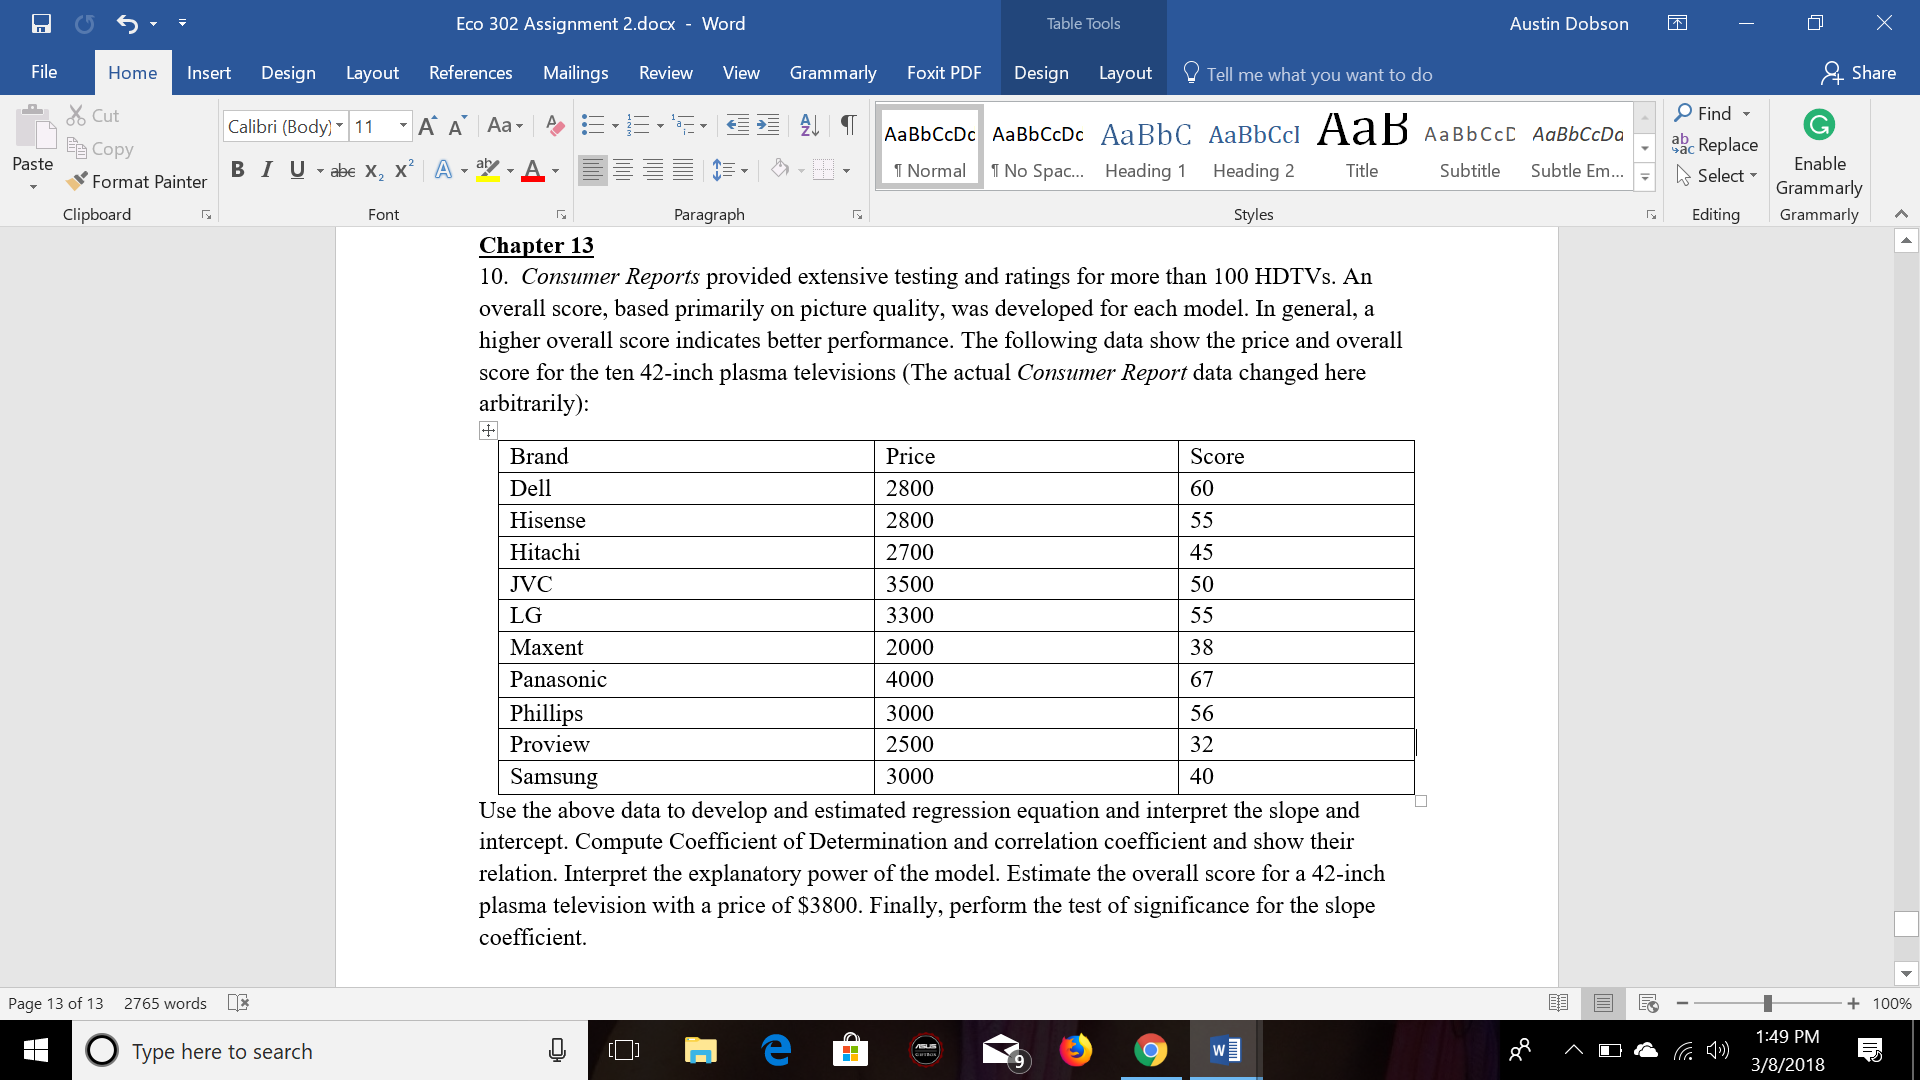This screenshot has width=1920, height=1080.
Task: Click the Tell me search field
Action: (x=1318, y=74)
